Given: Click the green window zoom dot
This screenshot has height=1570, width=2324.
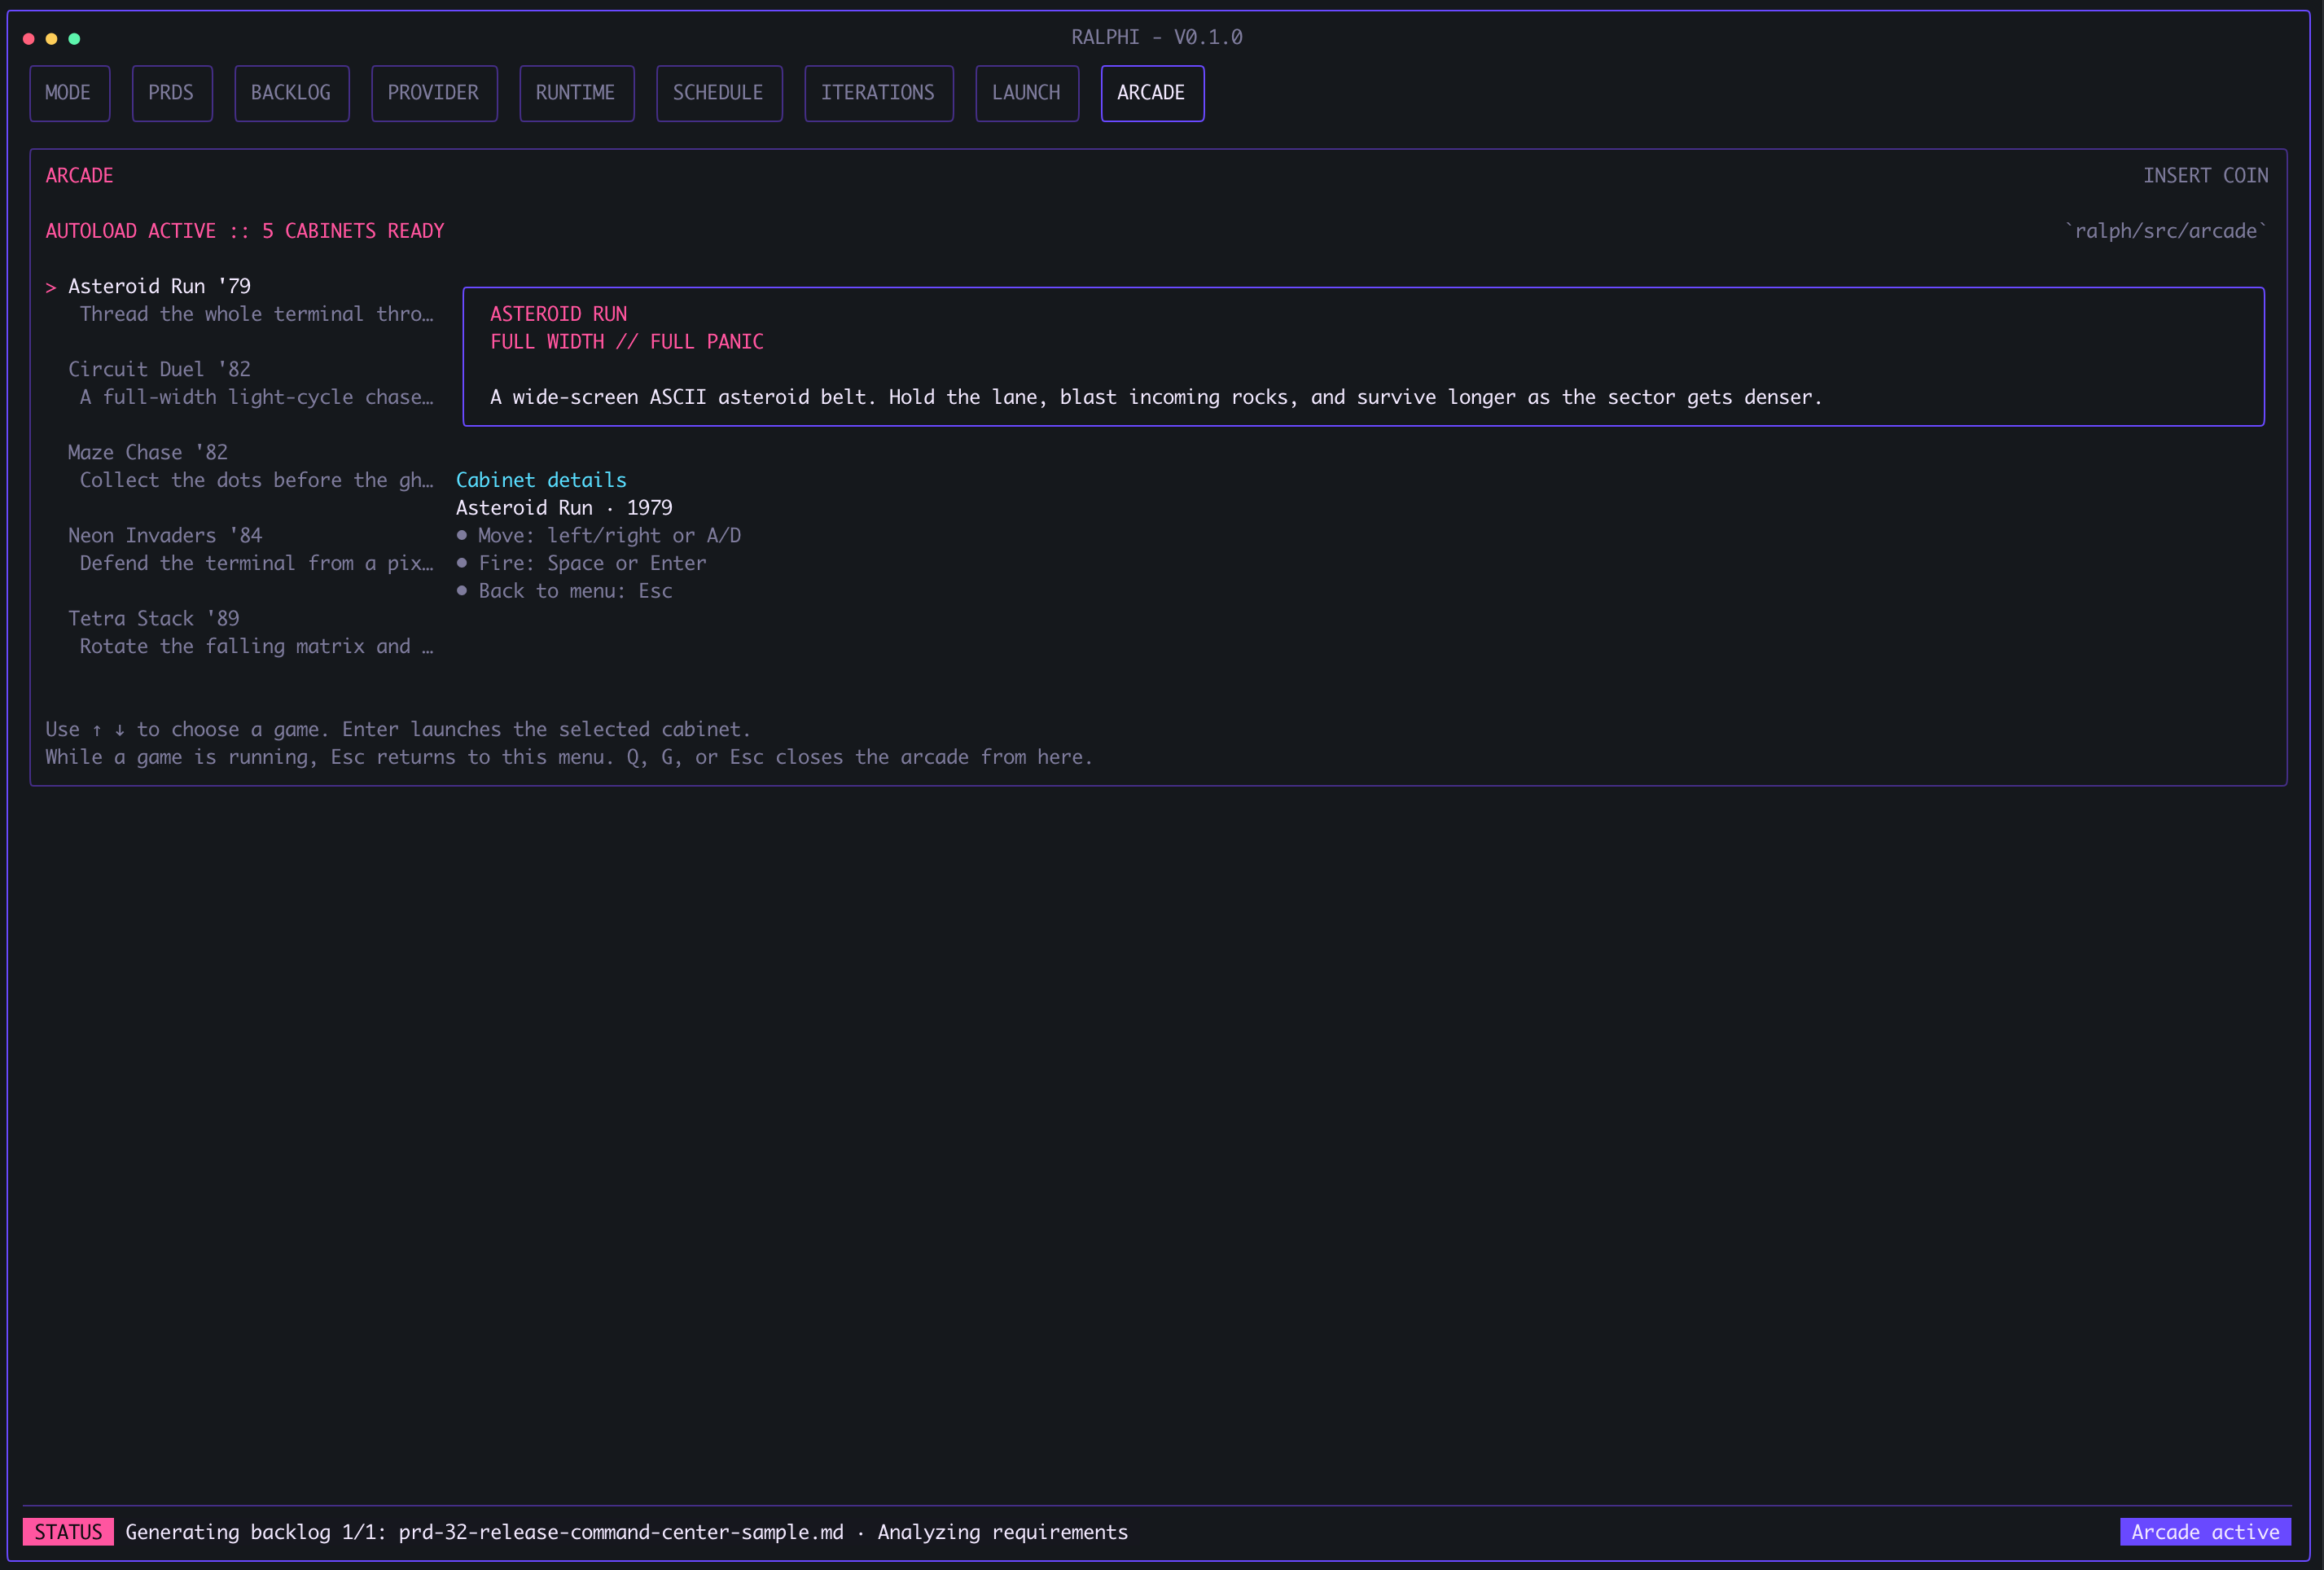Looking at the screenshot, I should pos(74,39).
